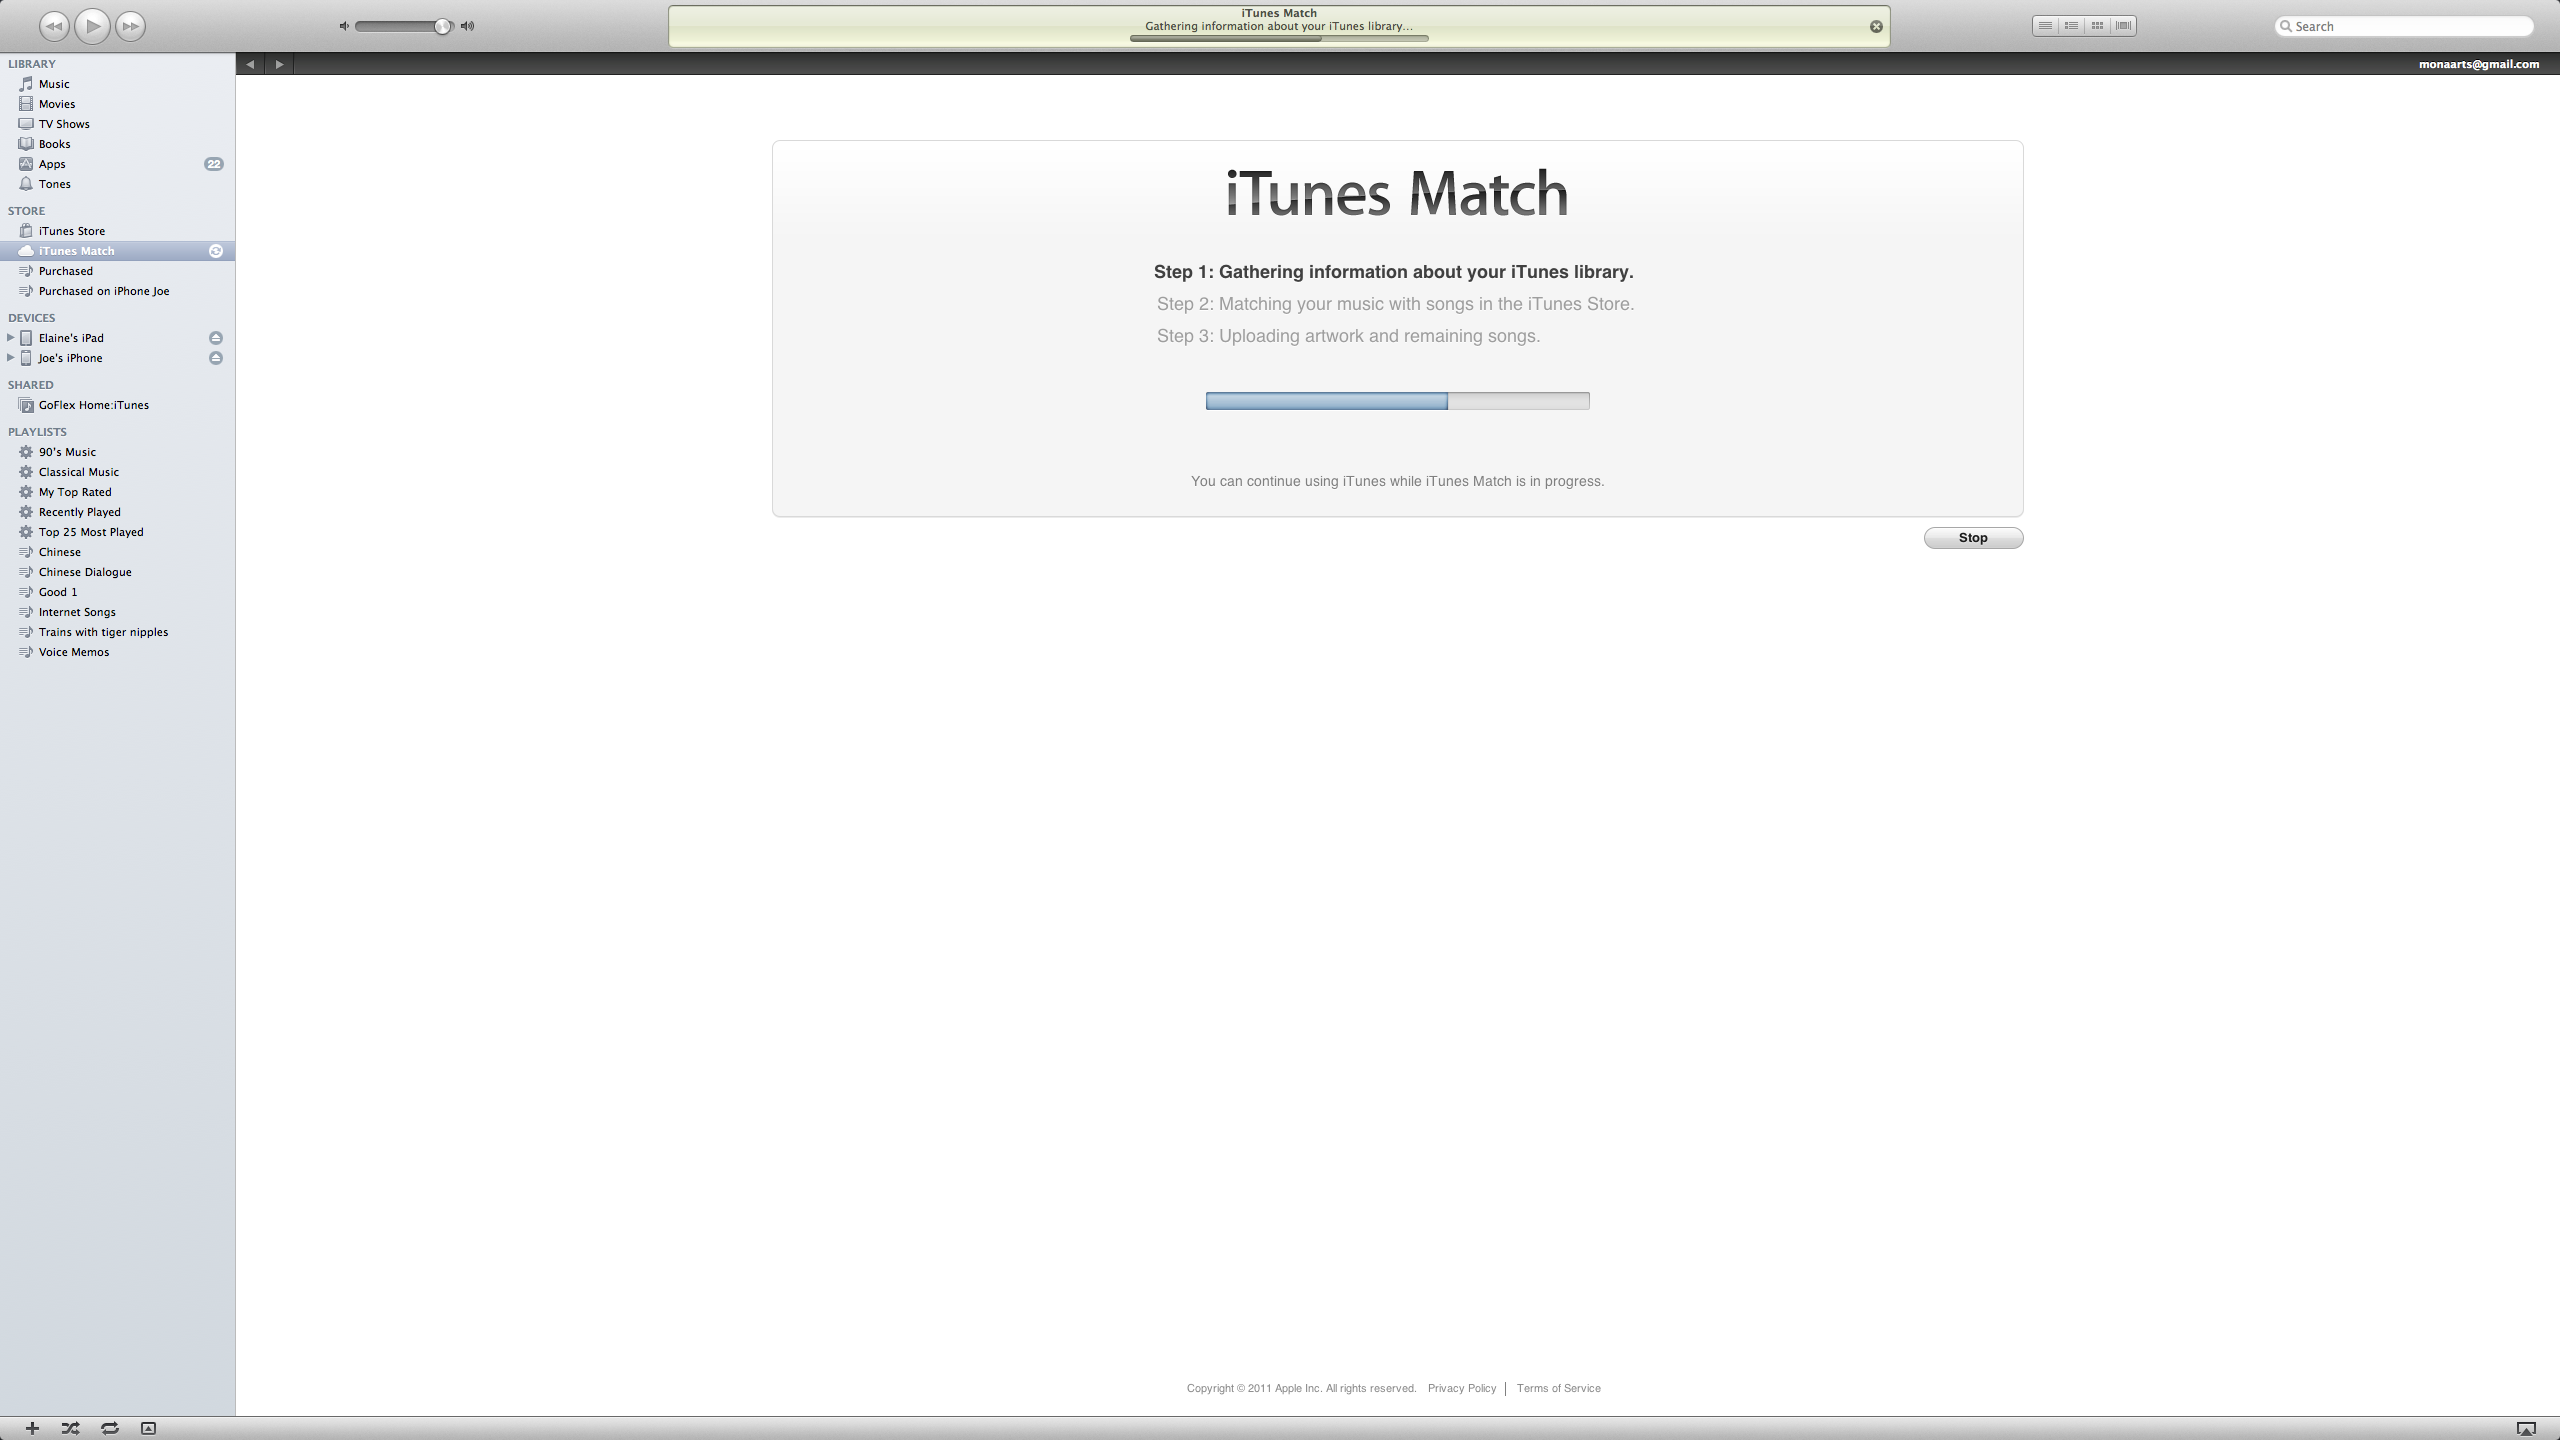Cancel iTunes Match via status display X icon
Viewport: 2560px width, 1440px height.
[1876, 27]
